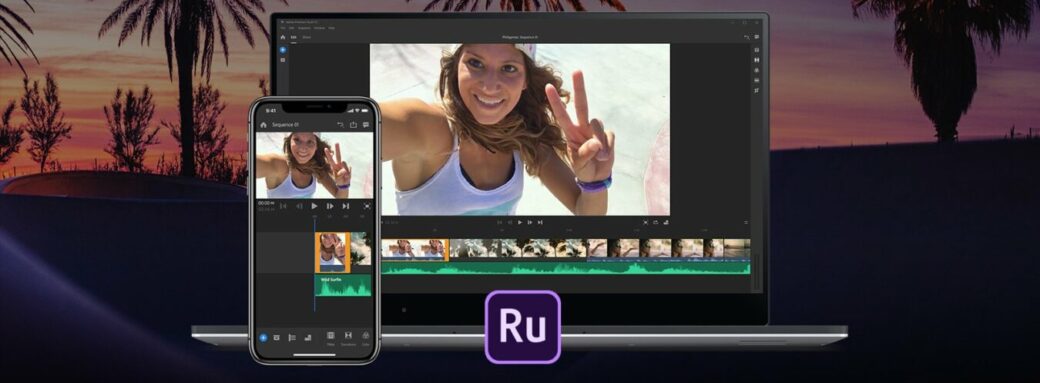Open the Edit menu in laptop menu bar
This screenshot has width=1040, height=383.
pyautogui.click(x=291, y=28)
